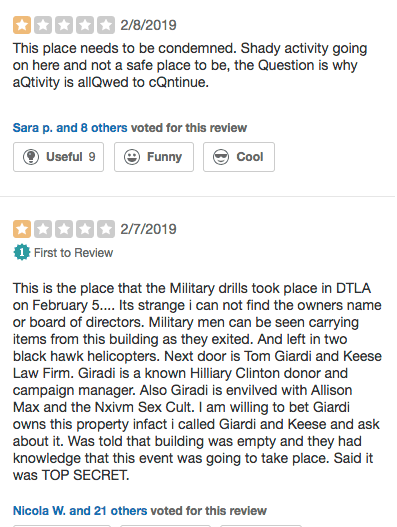The image size is (397, 527).
Task: Click the Military drills review paragraph
Action: (197, 382)
